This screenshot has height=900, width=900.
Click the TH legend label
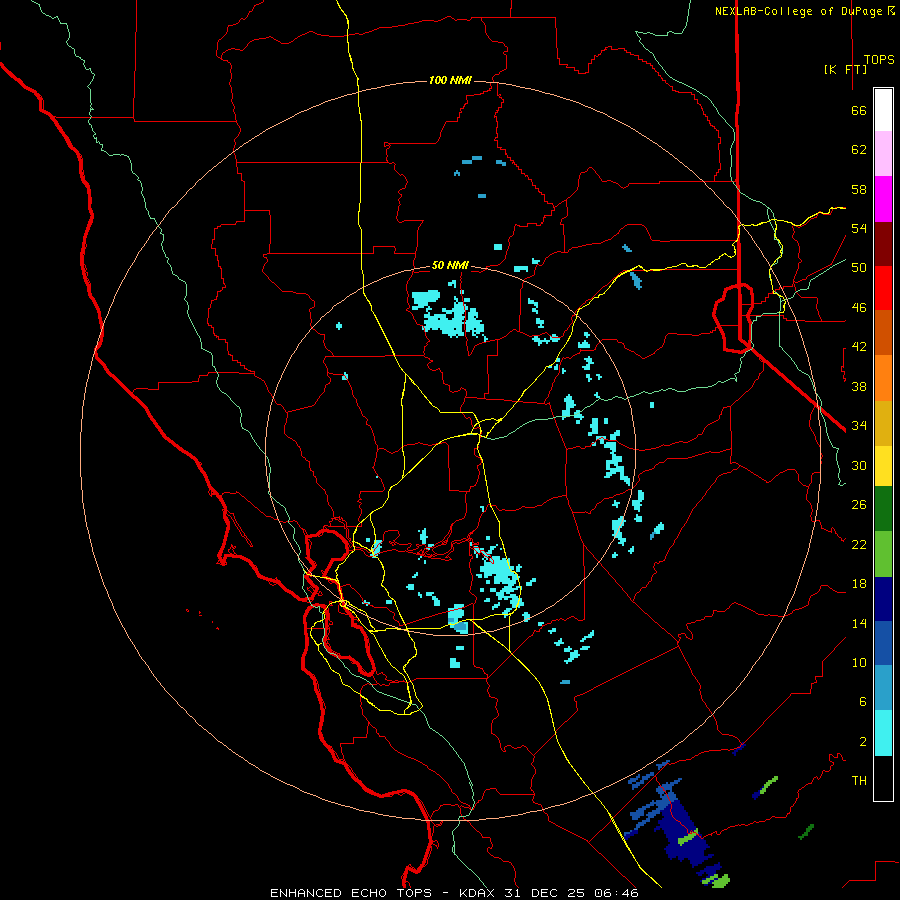click(859, 781)
